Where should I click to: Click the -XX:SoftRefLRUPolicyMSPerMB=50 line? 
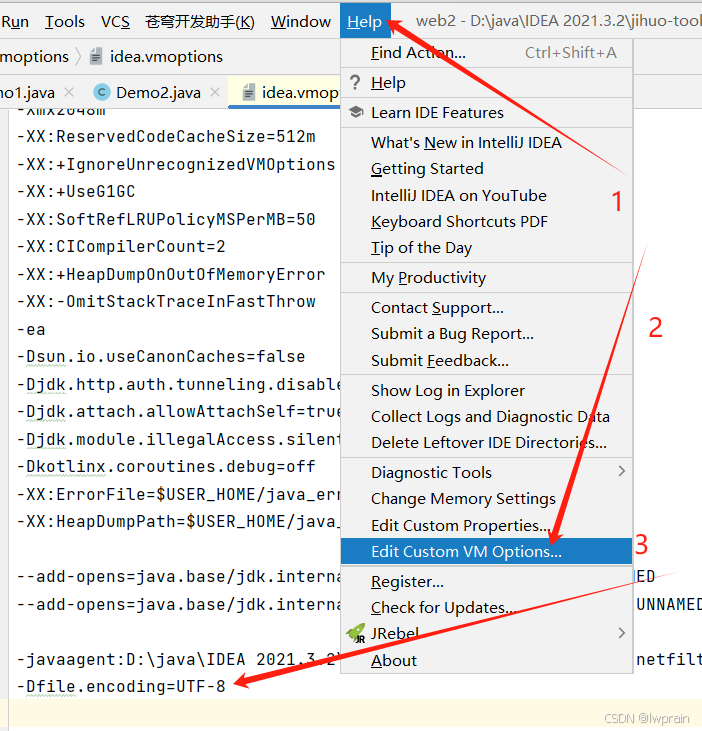pos(166,219)
